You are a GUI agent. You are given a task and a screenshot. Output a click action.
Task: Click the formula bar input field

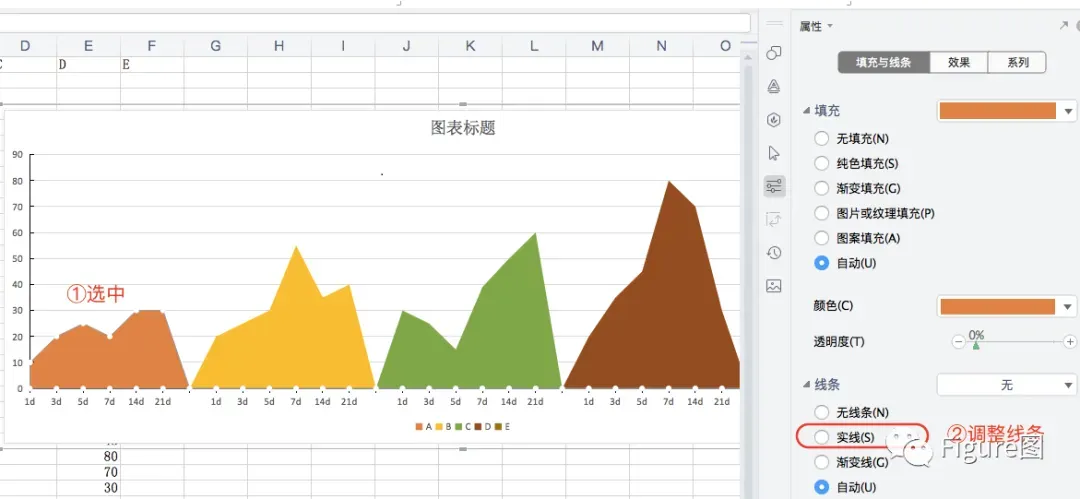(375, 23)
